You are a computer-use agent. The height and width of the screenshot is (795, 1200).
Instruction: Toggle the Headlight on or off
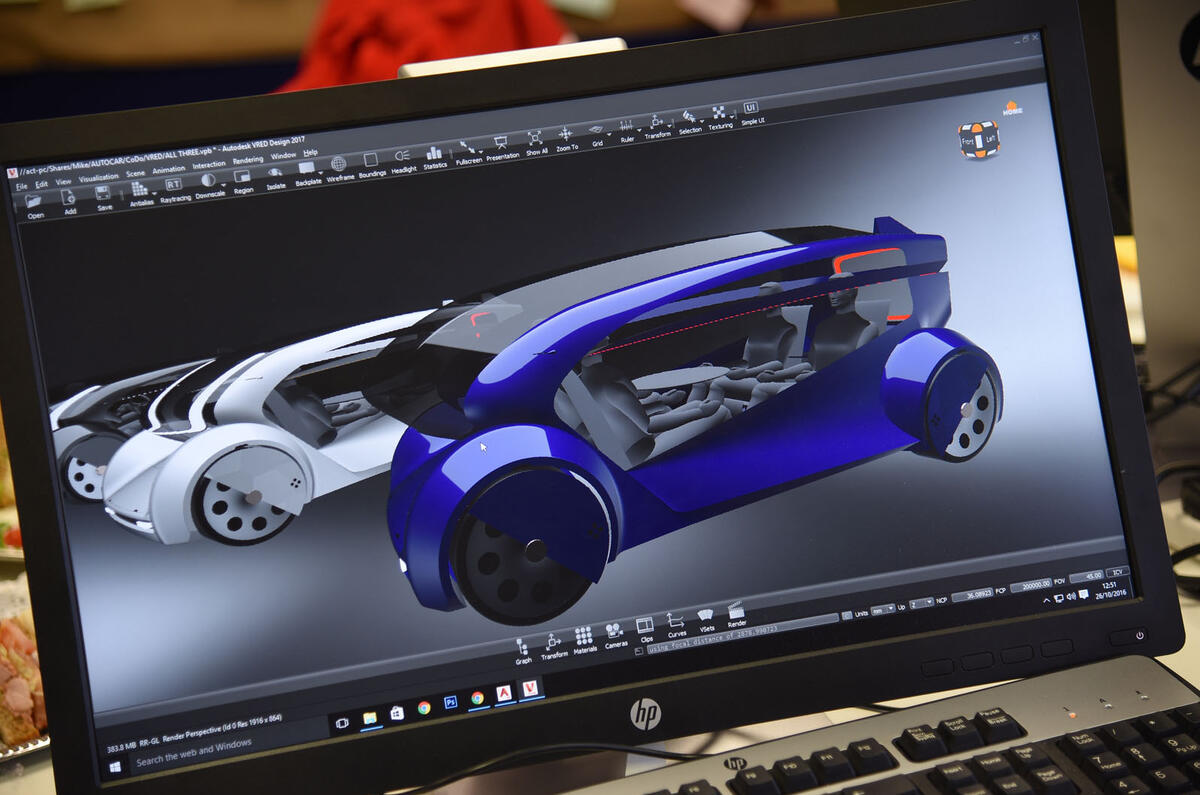(403, 158)
